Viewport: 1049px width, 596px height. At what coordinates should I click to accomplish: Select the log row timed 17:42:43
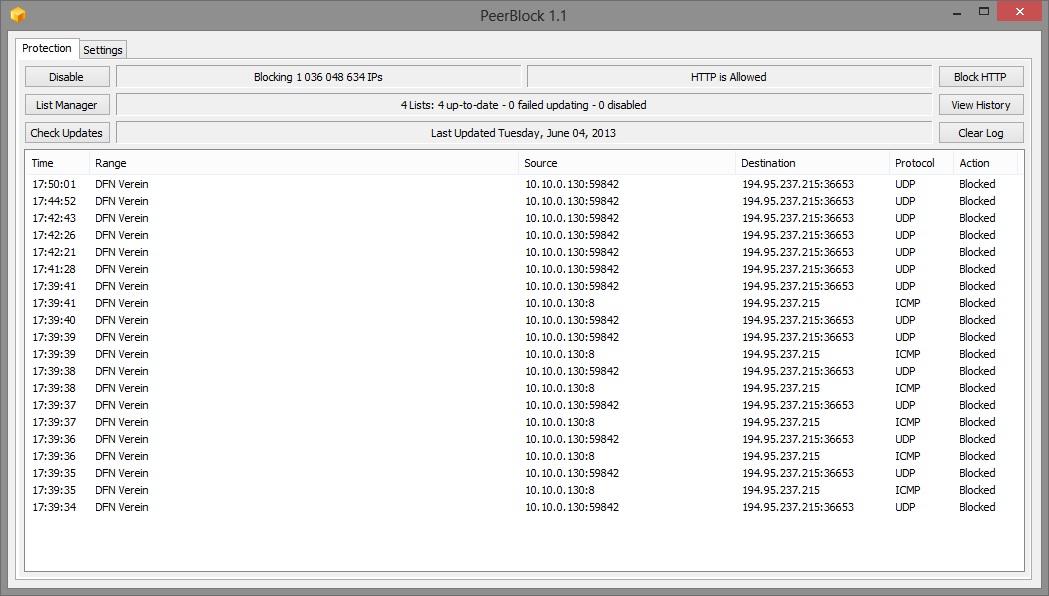pos(524,218)
